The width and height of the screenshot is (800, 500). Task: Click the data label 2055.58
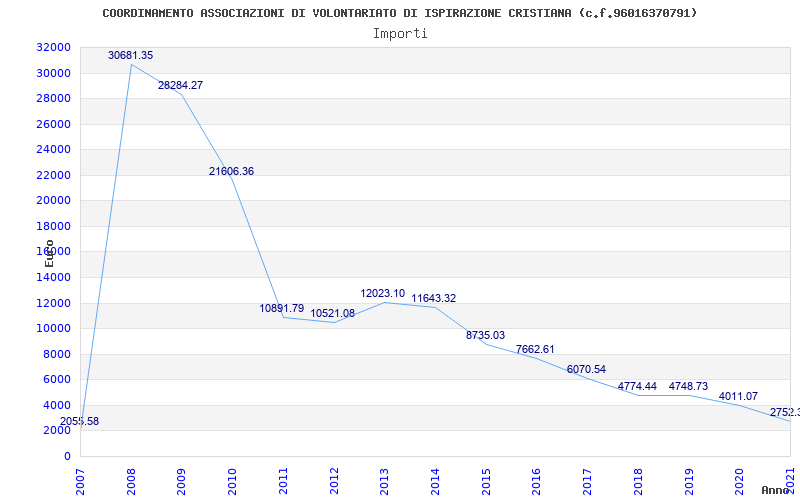pyautogui.click(x=79, y=421)
